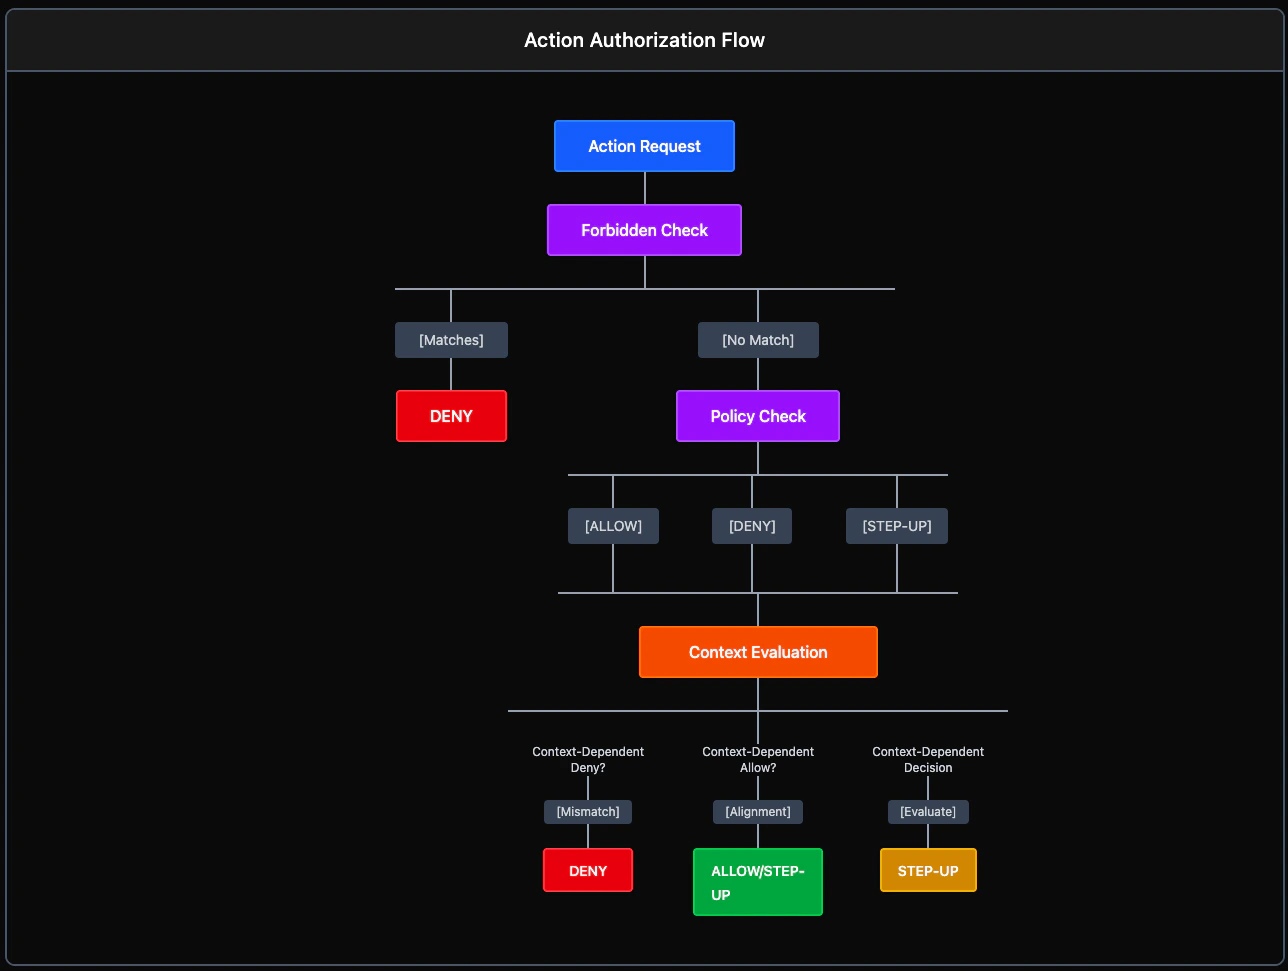Screen dimensions: 1288x971
Task: Click the [ALLOW] branch label
Action: click(613, 525)
